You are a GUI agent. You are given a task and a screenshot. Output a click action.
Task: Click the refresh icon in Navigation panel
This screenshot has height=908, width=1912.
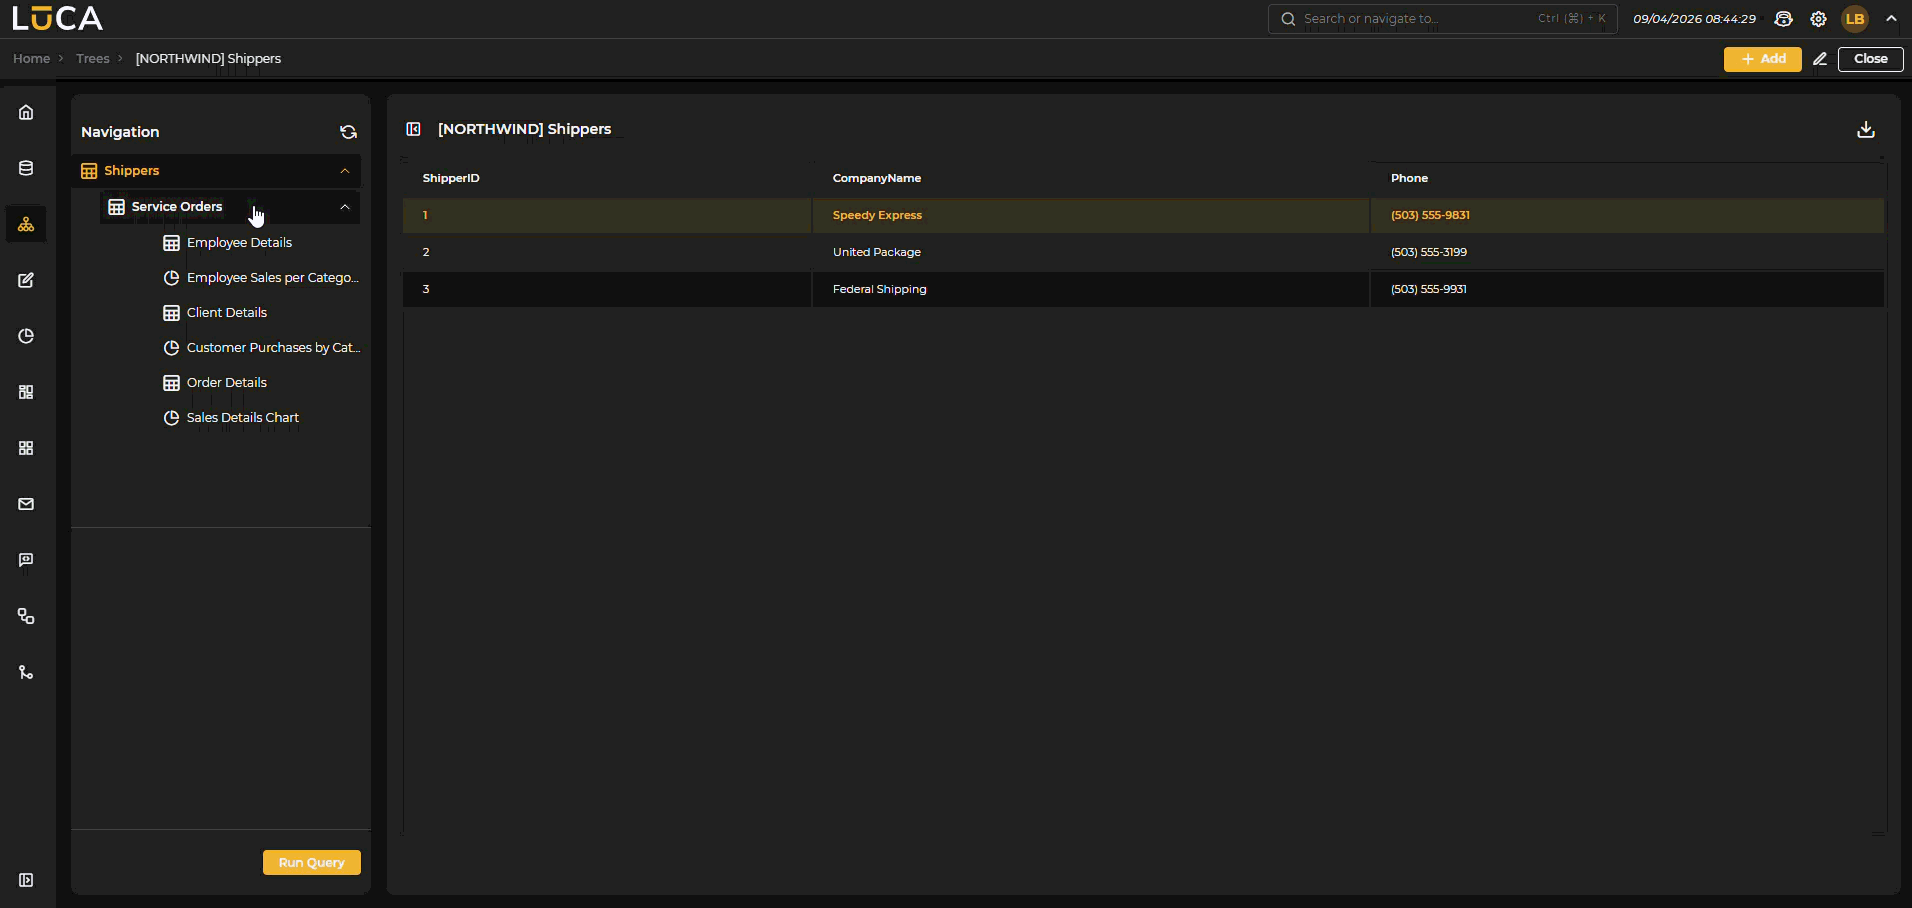[x=348, y=132]
